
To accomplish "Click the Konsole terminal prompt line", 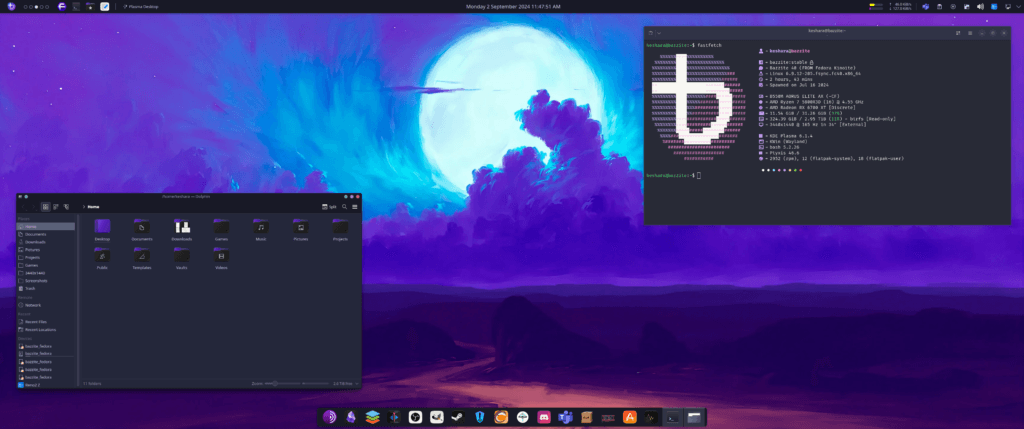I will coord(674,176).
